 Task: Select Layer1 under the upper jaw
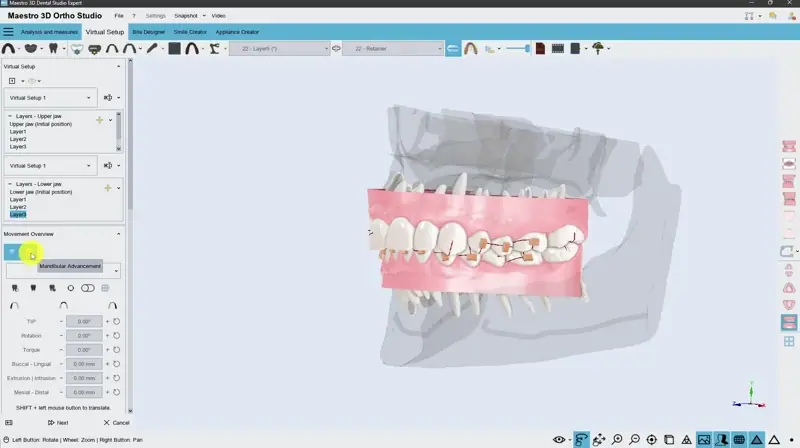(18, 132)
